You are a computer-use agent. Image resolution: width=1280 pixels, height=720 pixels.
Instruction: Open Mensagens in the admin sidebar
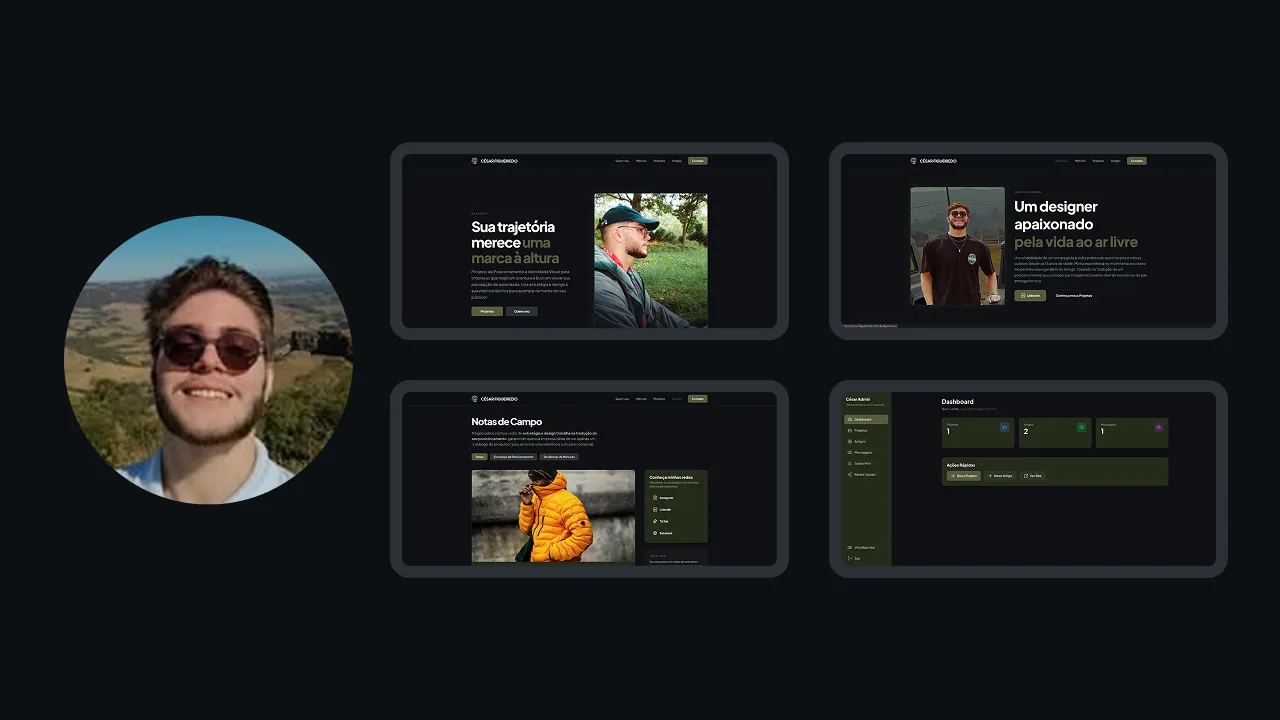pos(862,452)
